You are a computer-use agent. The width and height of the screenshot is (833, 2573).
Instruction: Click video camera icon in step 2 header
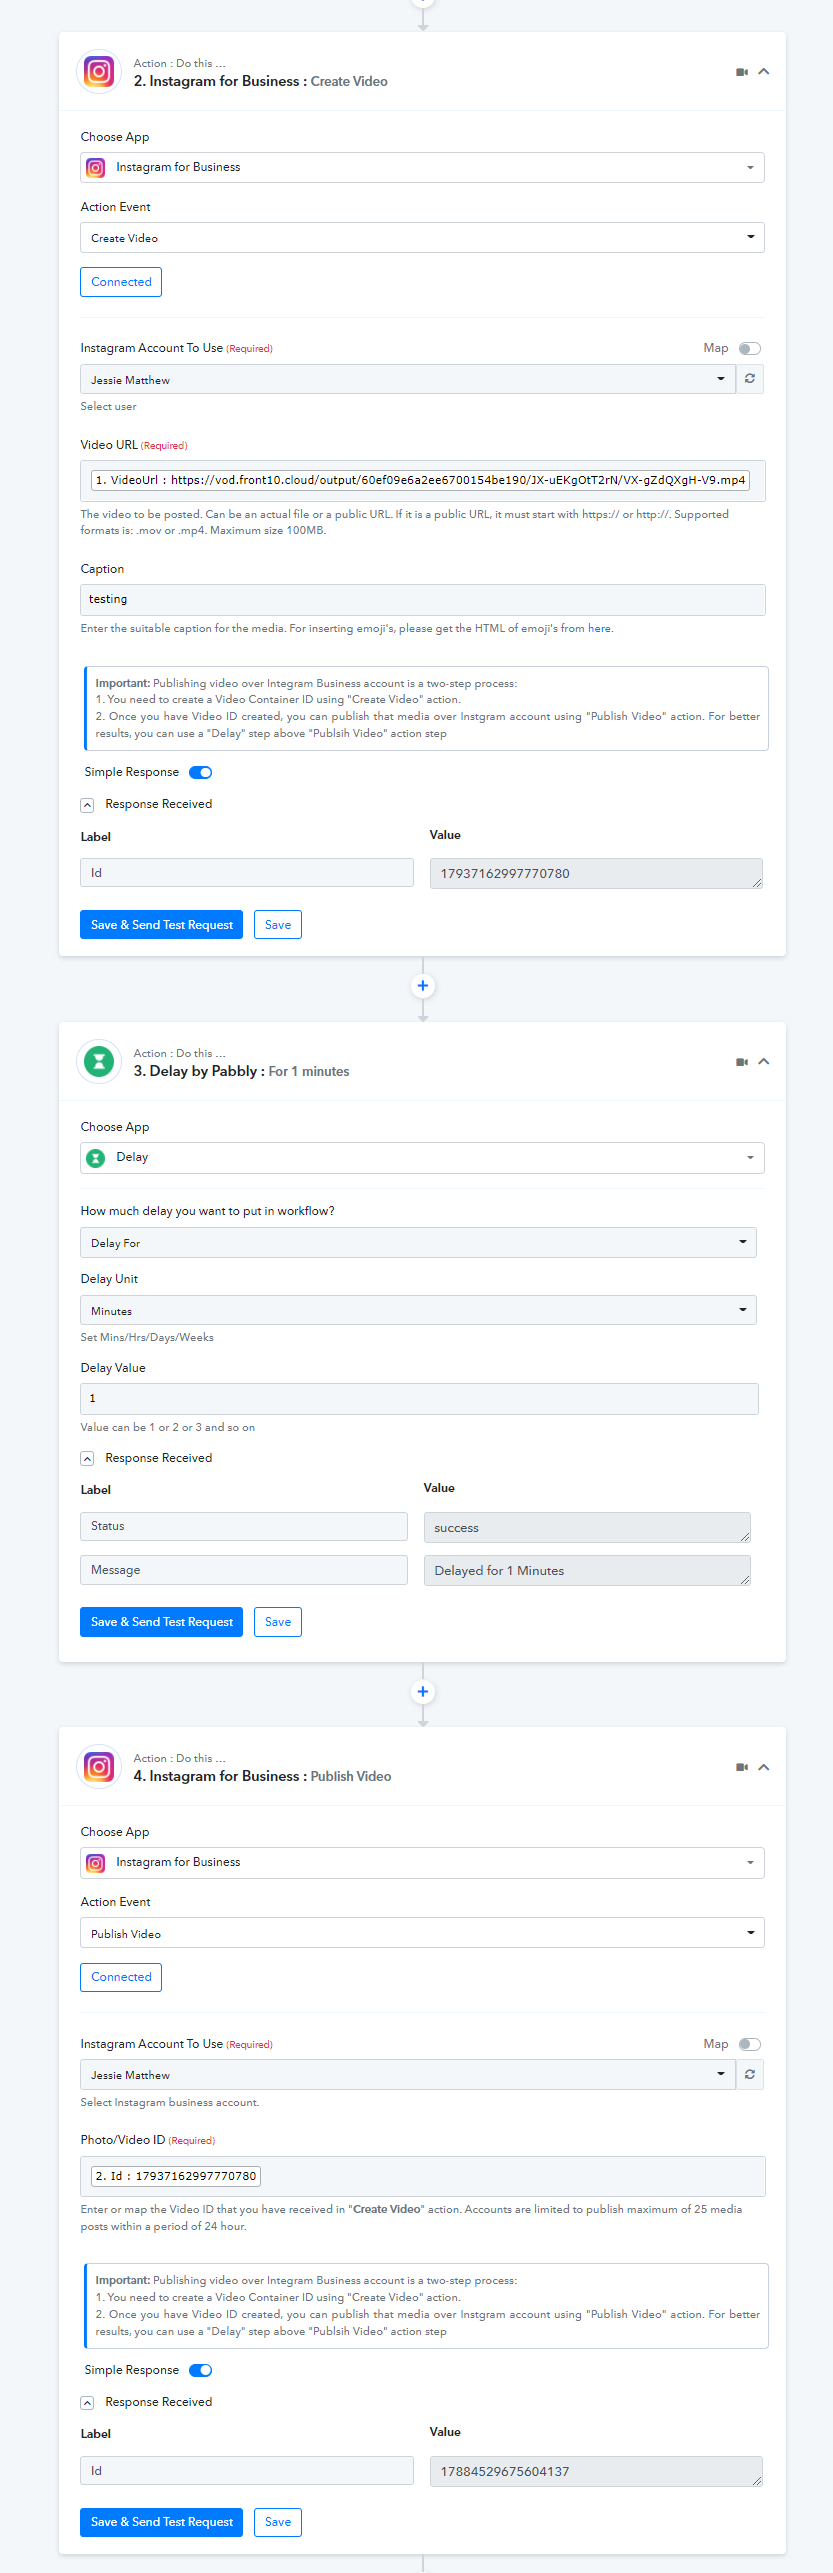pyautogui.click(x=742, y=72)
